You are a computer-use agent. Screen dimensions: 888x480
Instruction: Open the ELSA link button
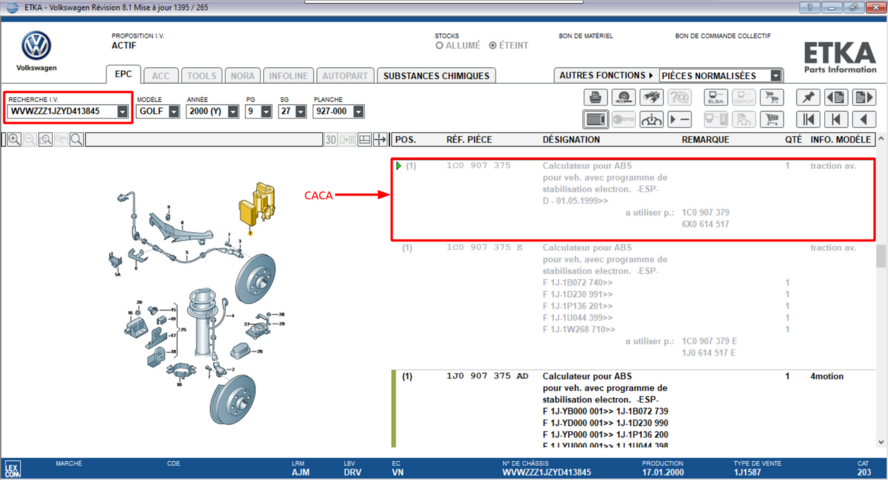coord(716,97)
